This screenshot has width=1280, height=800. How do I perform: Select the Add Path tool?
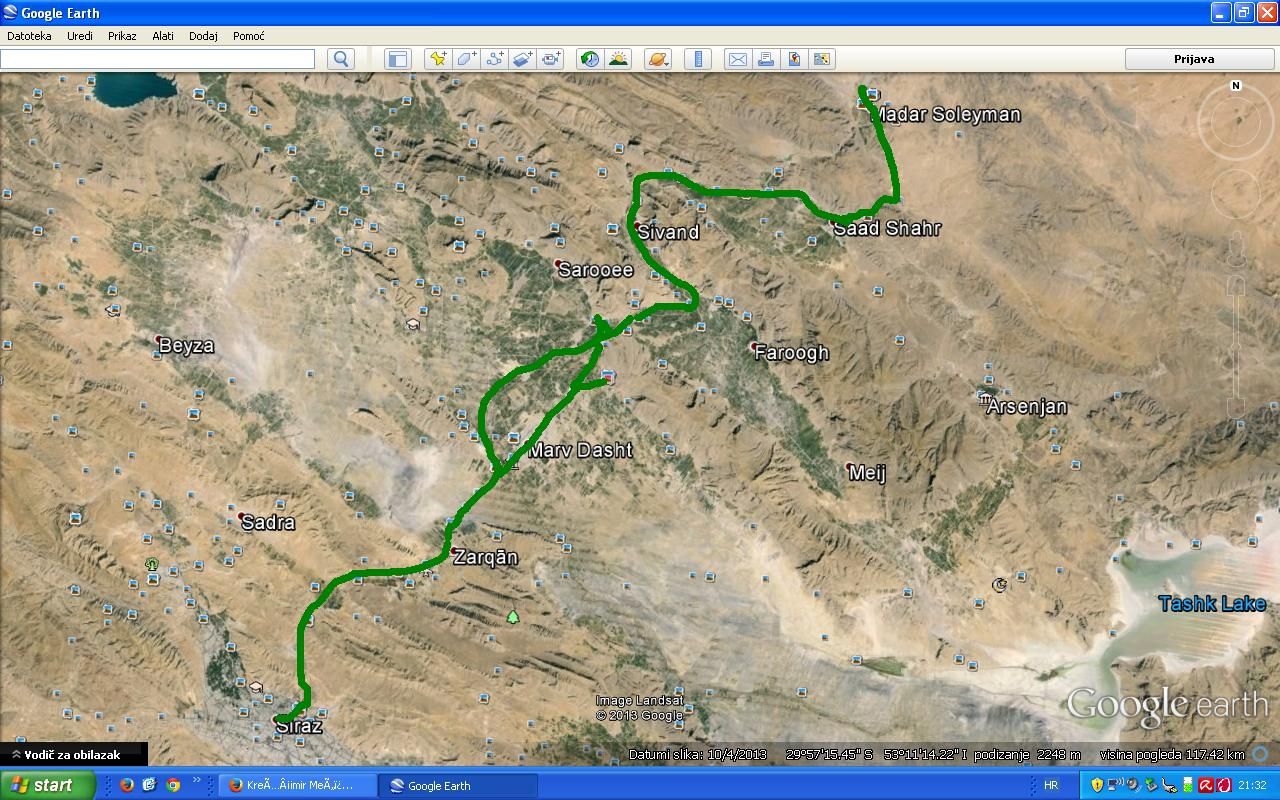(495, 59)
